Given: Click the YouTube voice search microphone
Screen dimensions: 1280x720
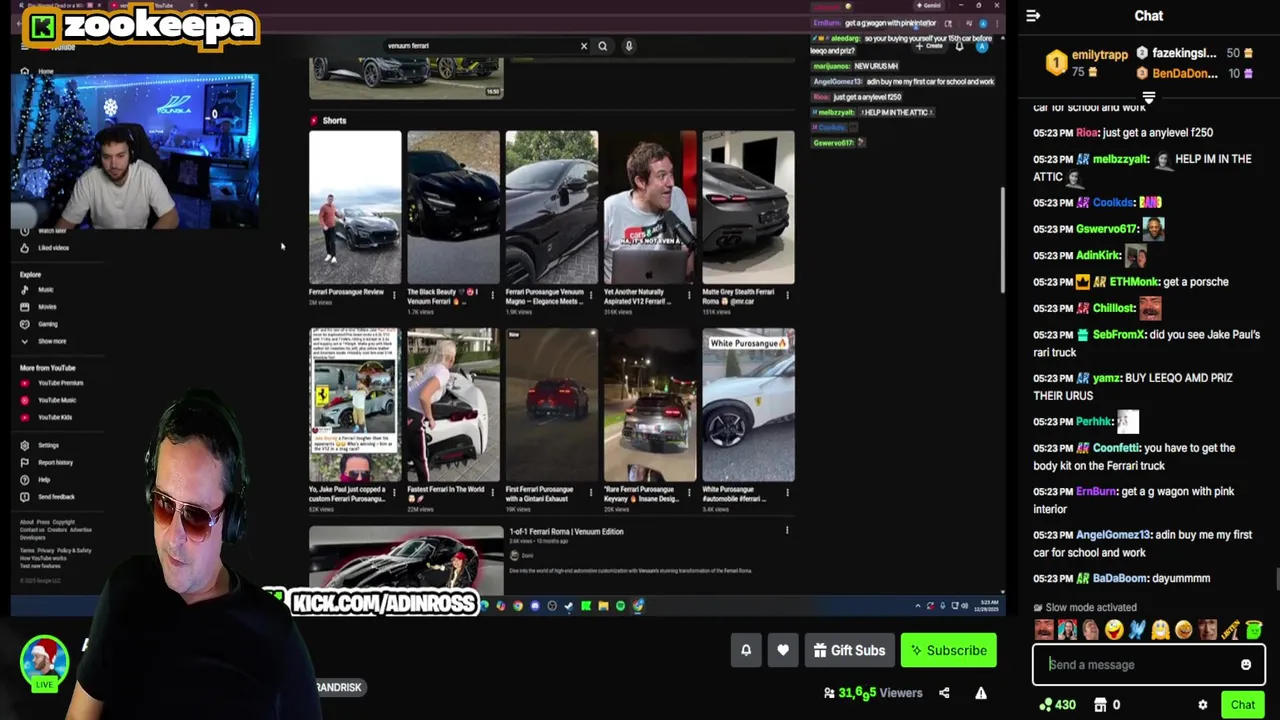Looking at the screenshot, I should click(x=629, y=46).
